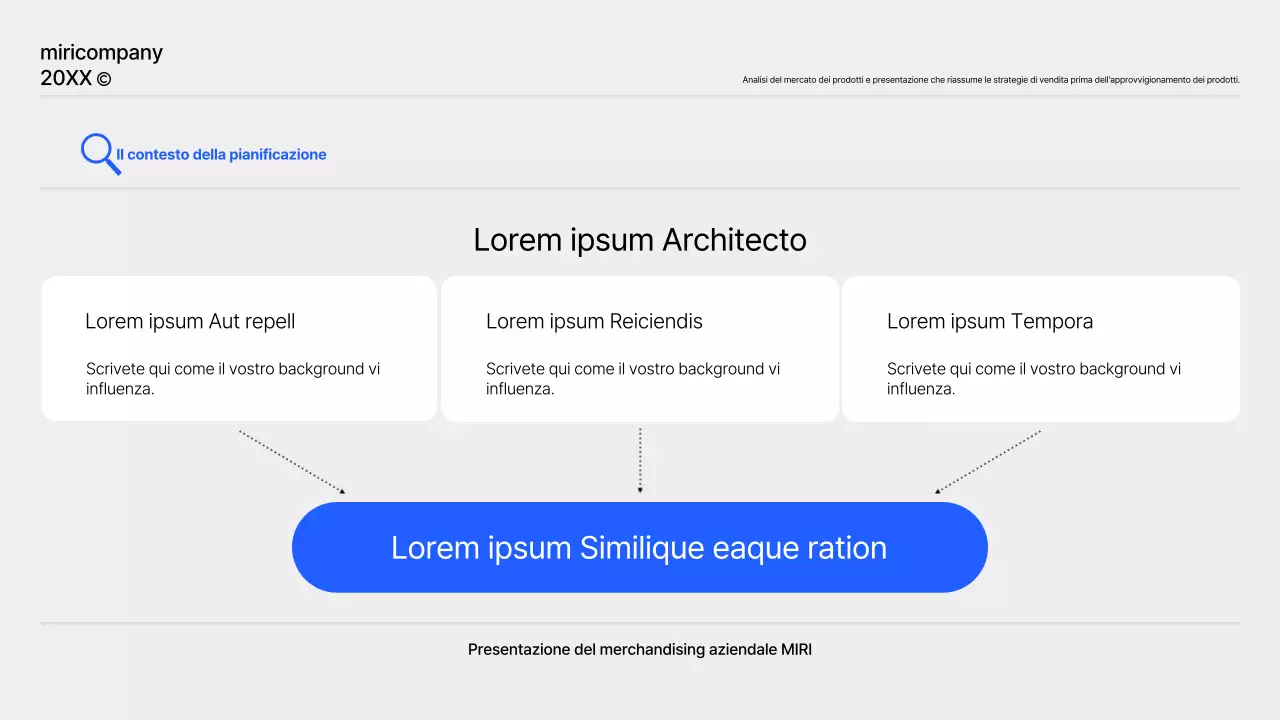Image resolution: width=1280 pixels, height=720 pixels.
Task: Select the analisi del mercato description text
Action: pos(990,78)
